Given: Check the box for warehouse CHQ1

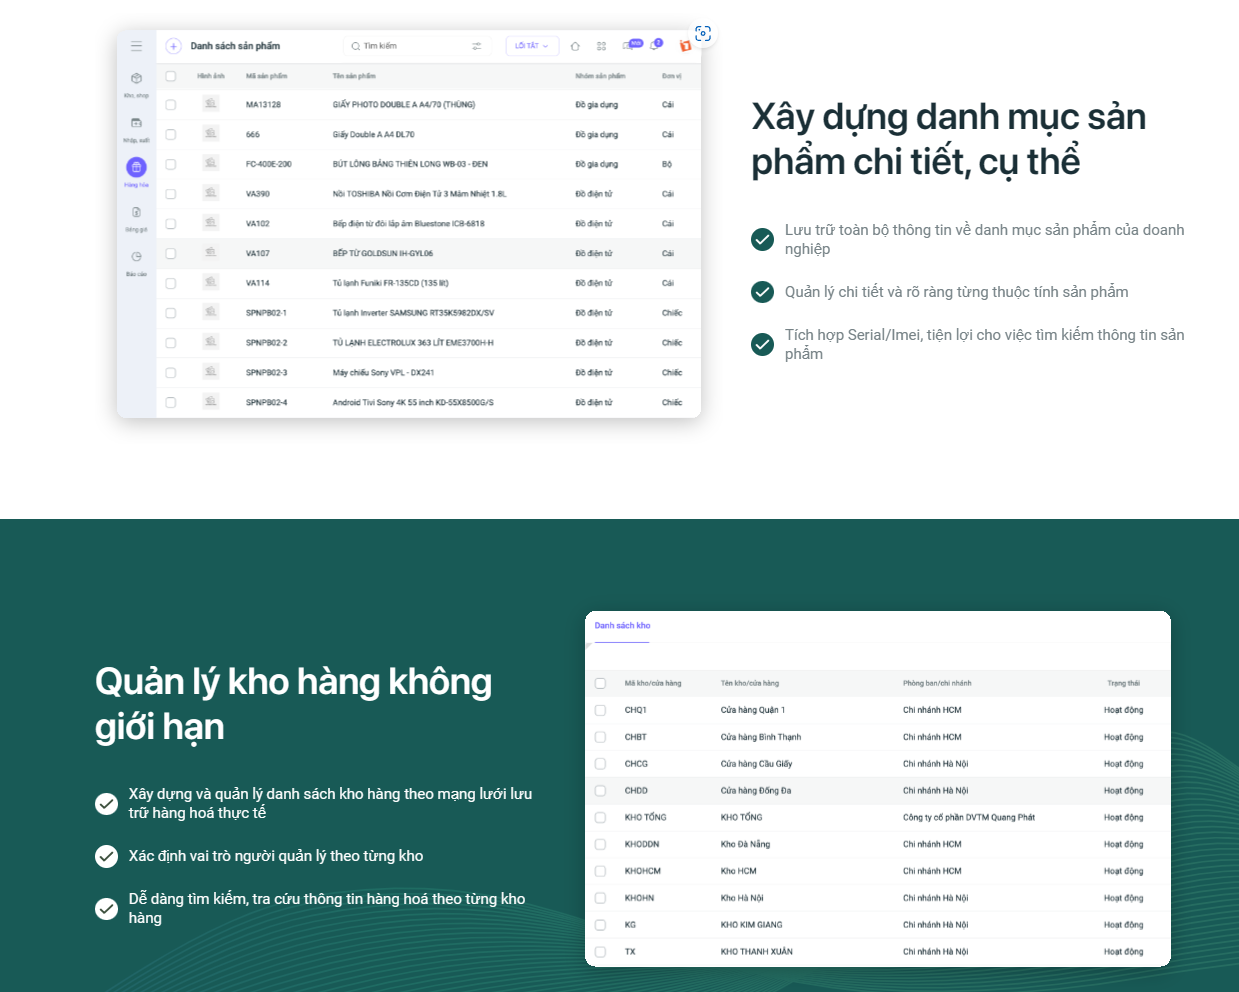Looking at the screenshot, I should point(600,710).
